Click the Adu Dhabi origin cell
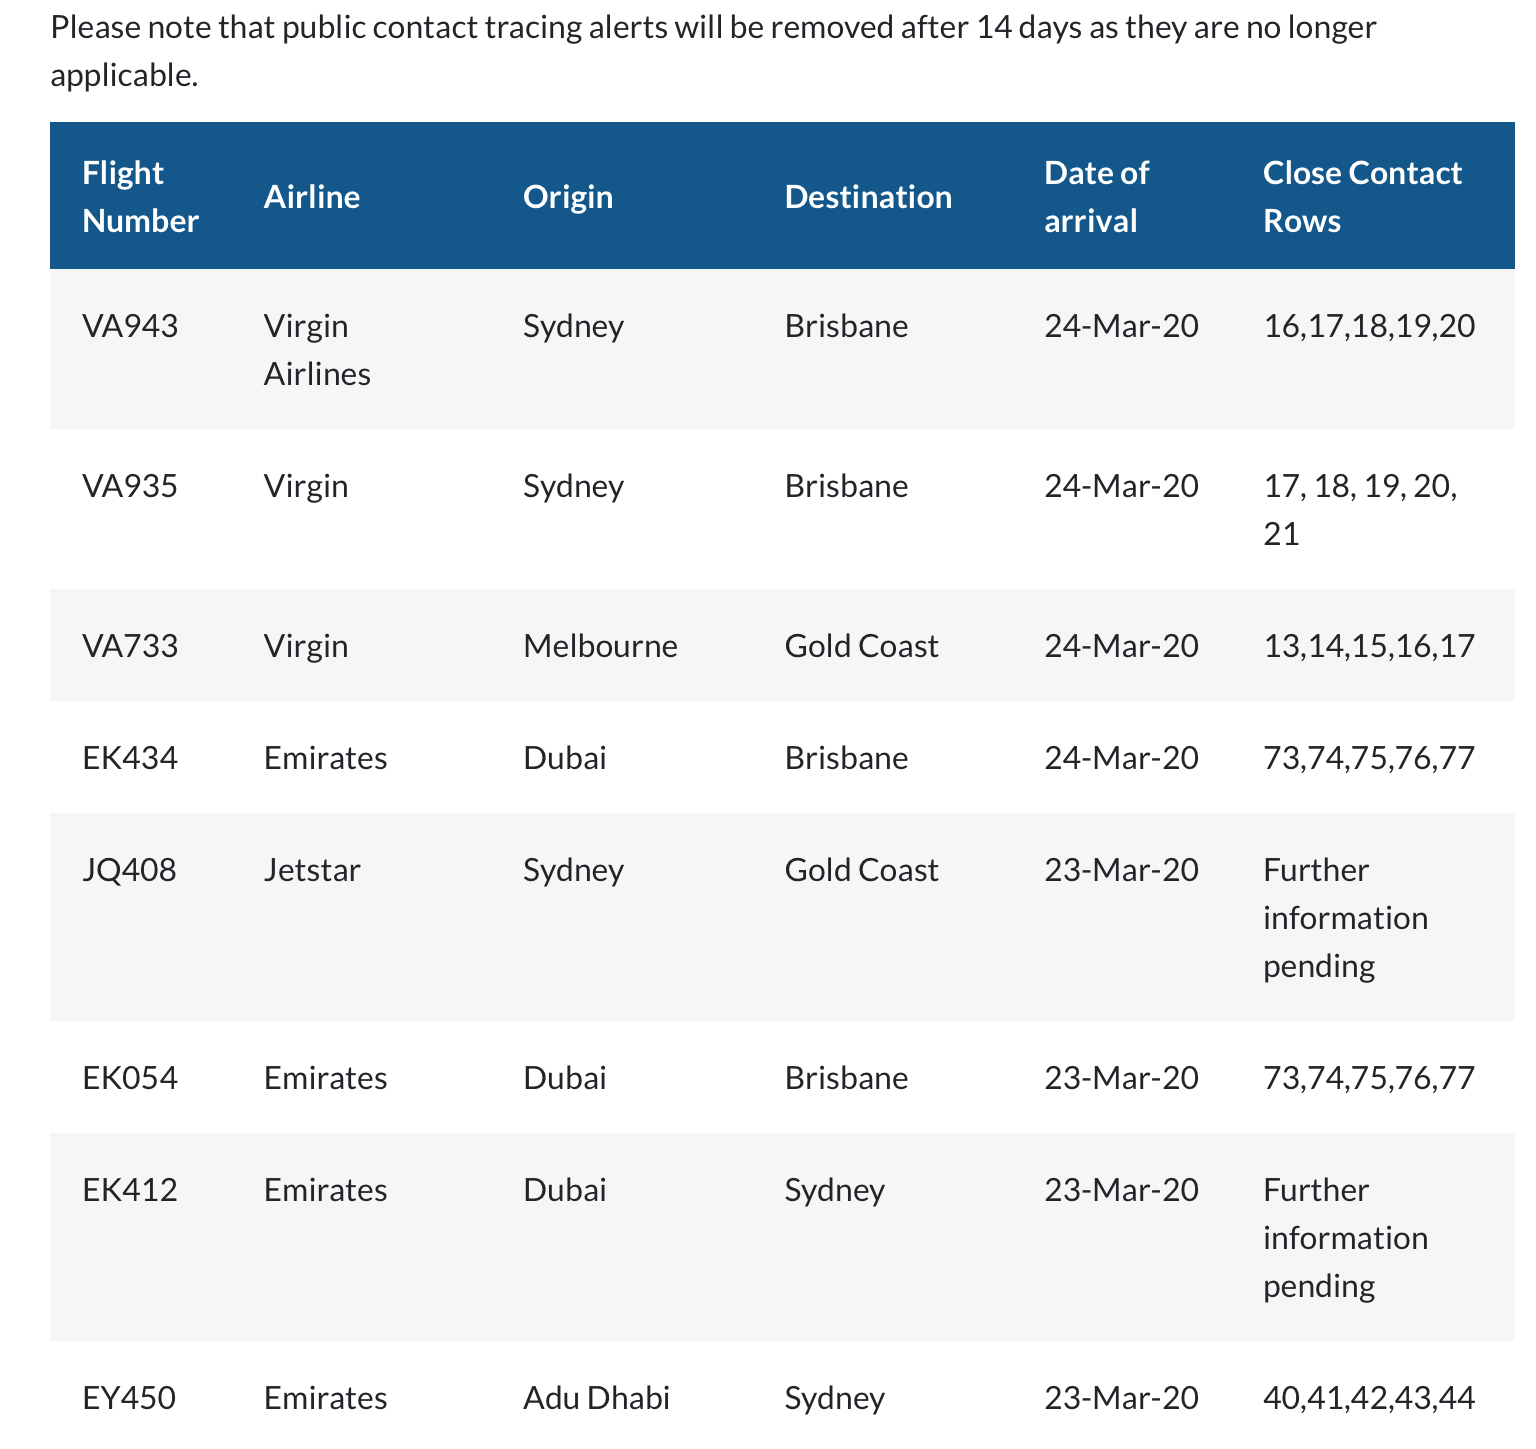Viewport: 1536px width, 1449px height. coord(596,1398)
